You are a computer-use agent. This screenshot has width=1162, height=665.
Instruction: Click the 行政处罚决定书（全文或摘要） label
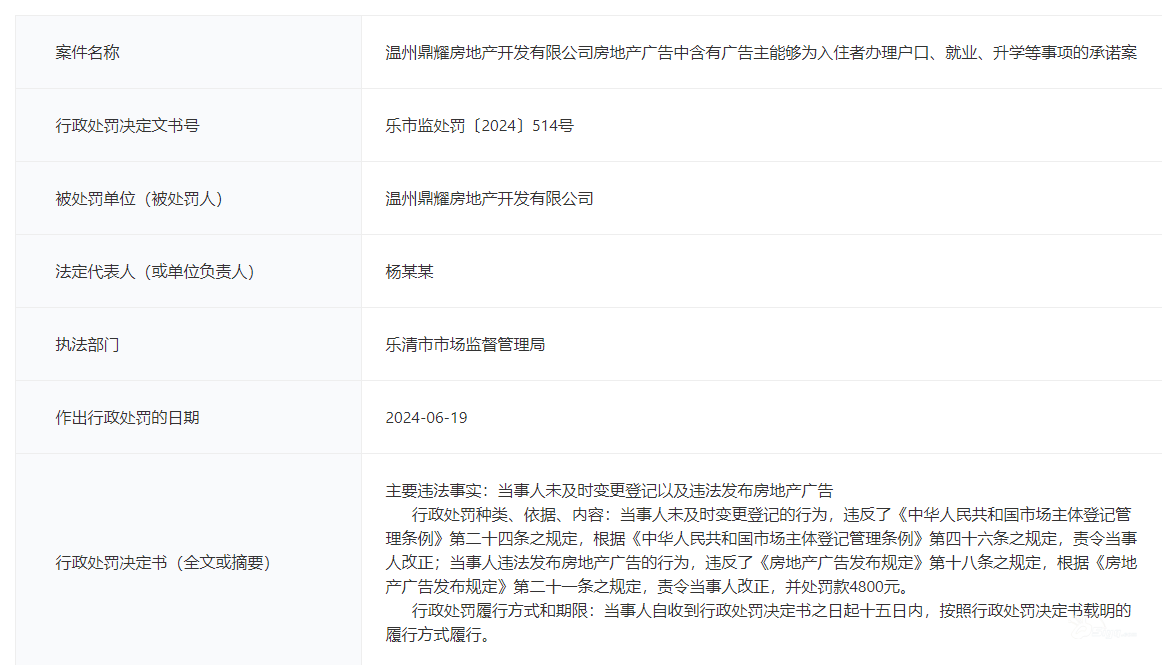[x=163, y=563]
